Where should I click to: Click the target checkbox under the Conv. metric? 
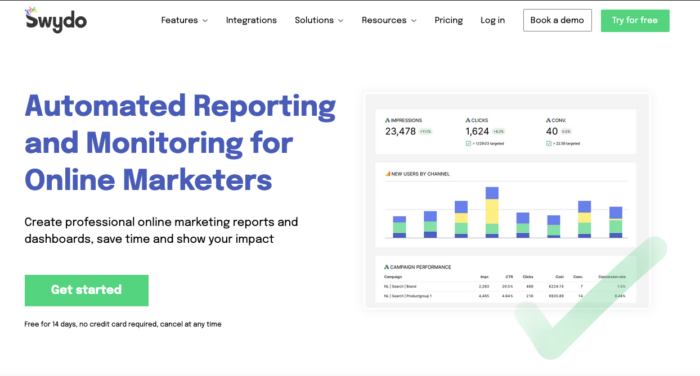pos(549,143)
